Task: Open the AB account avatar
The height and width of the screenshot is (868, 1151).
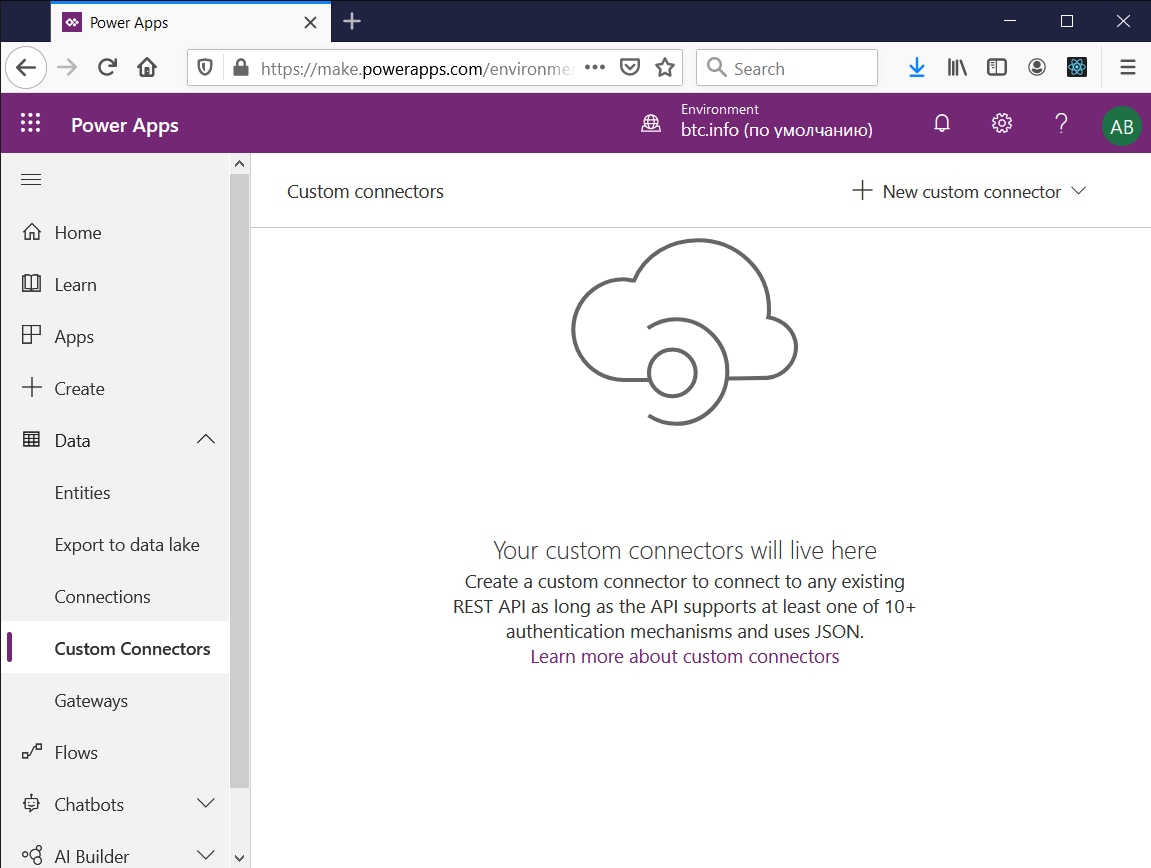Action: coord(1121,126)
